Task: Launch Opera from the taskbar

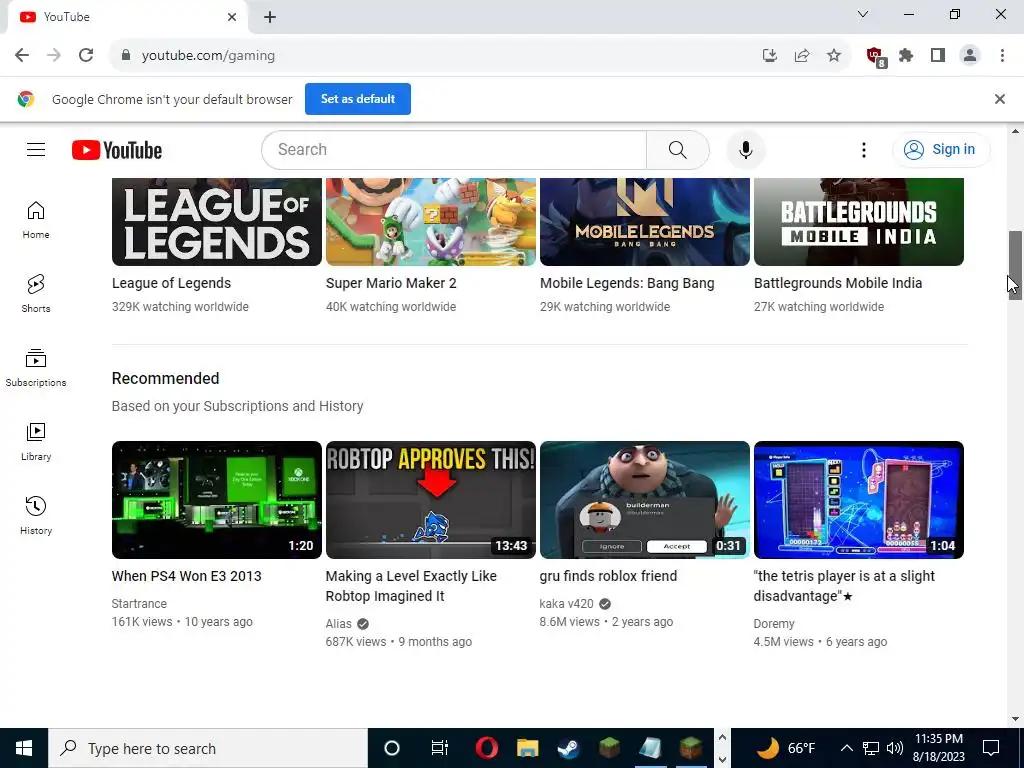Action: pos(487,748)
